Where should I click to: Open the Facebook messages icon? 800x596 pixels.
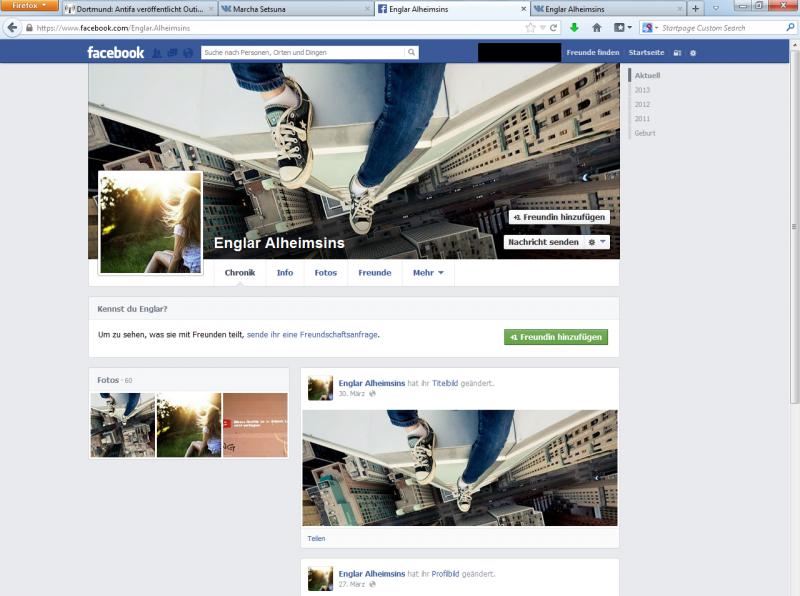172,52
